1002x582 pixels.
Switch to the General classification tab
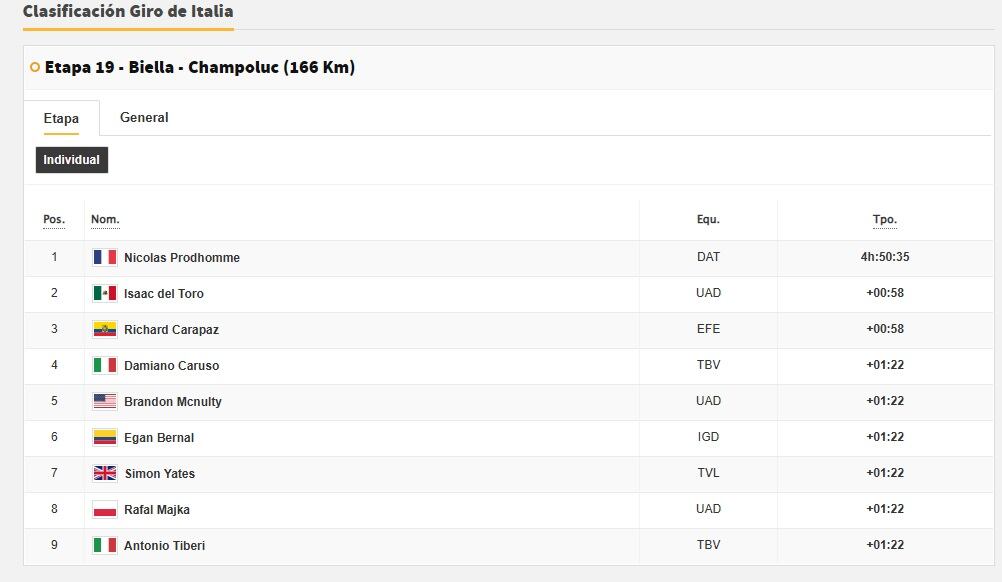[144, 117]
